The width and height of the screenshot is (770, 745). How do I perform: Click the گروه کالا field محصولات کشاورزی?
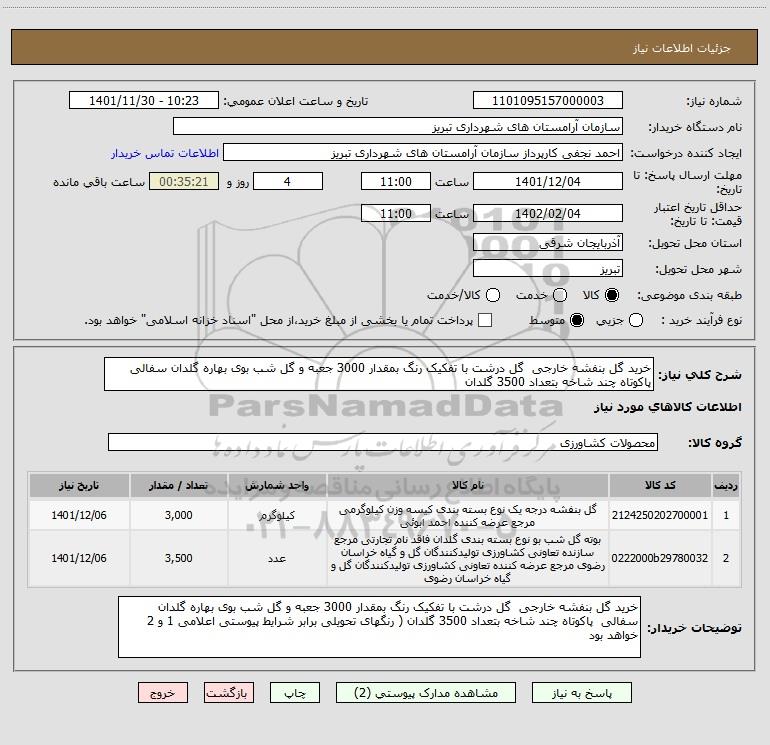pyautogui.click(x=383, y=442)
